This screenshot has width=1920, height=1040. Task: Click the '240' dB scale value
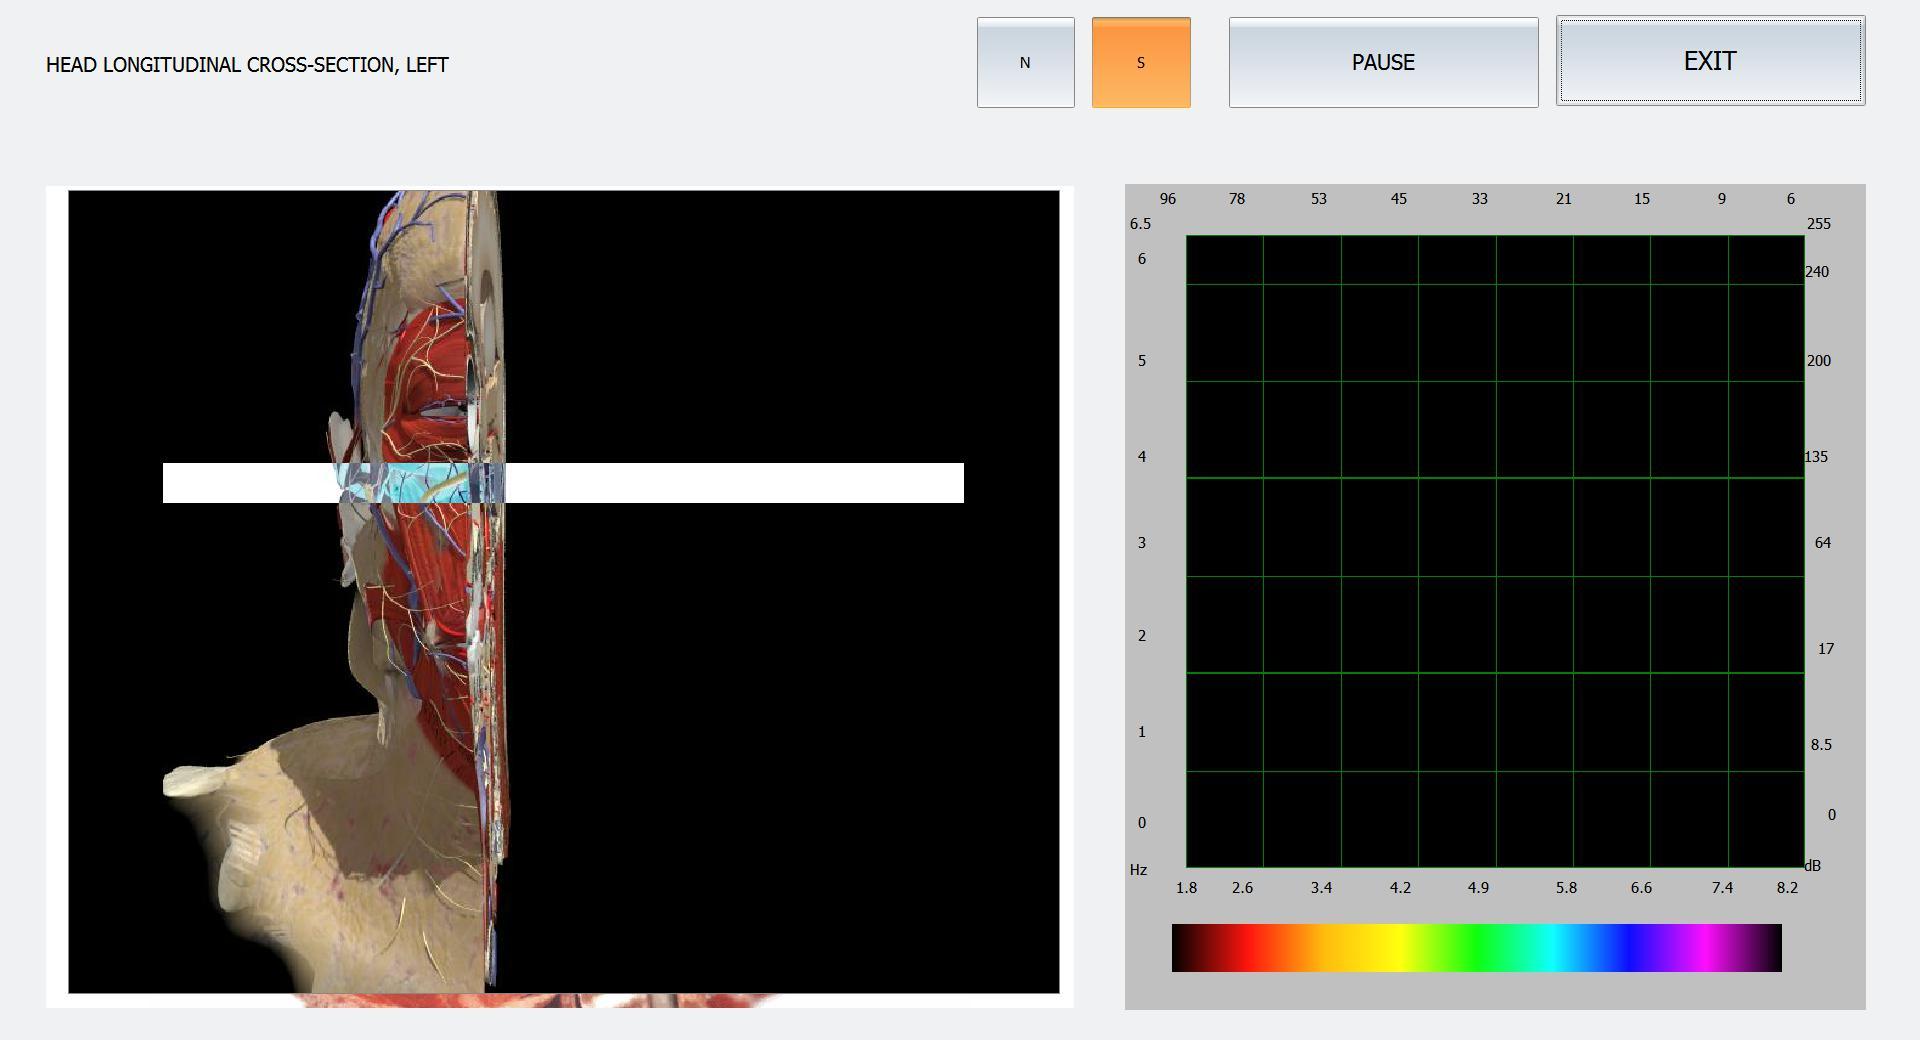click(x=1817, y=272)
